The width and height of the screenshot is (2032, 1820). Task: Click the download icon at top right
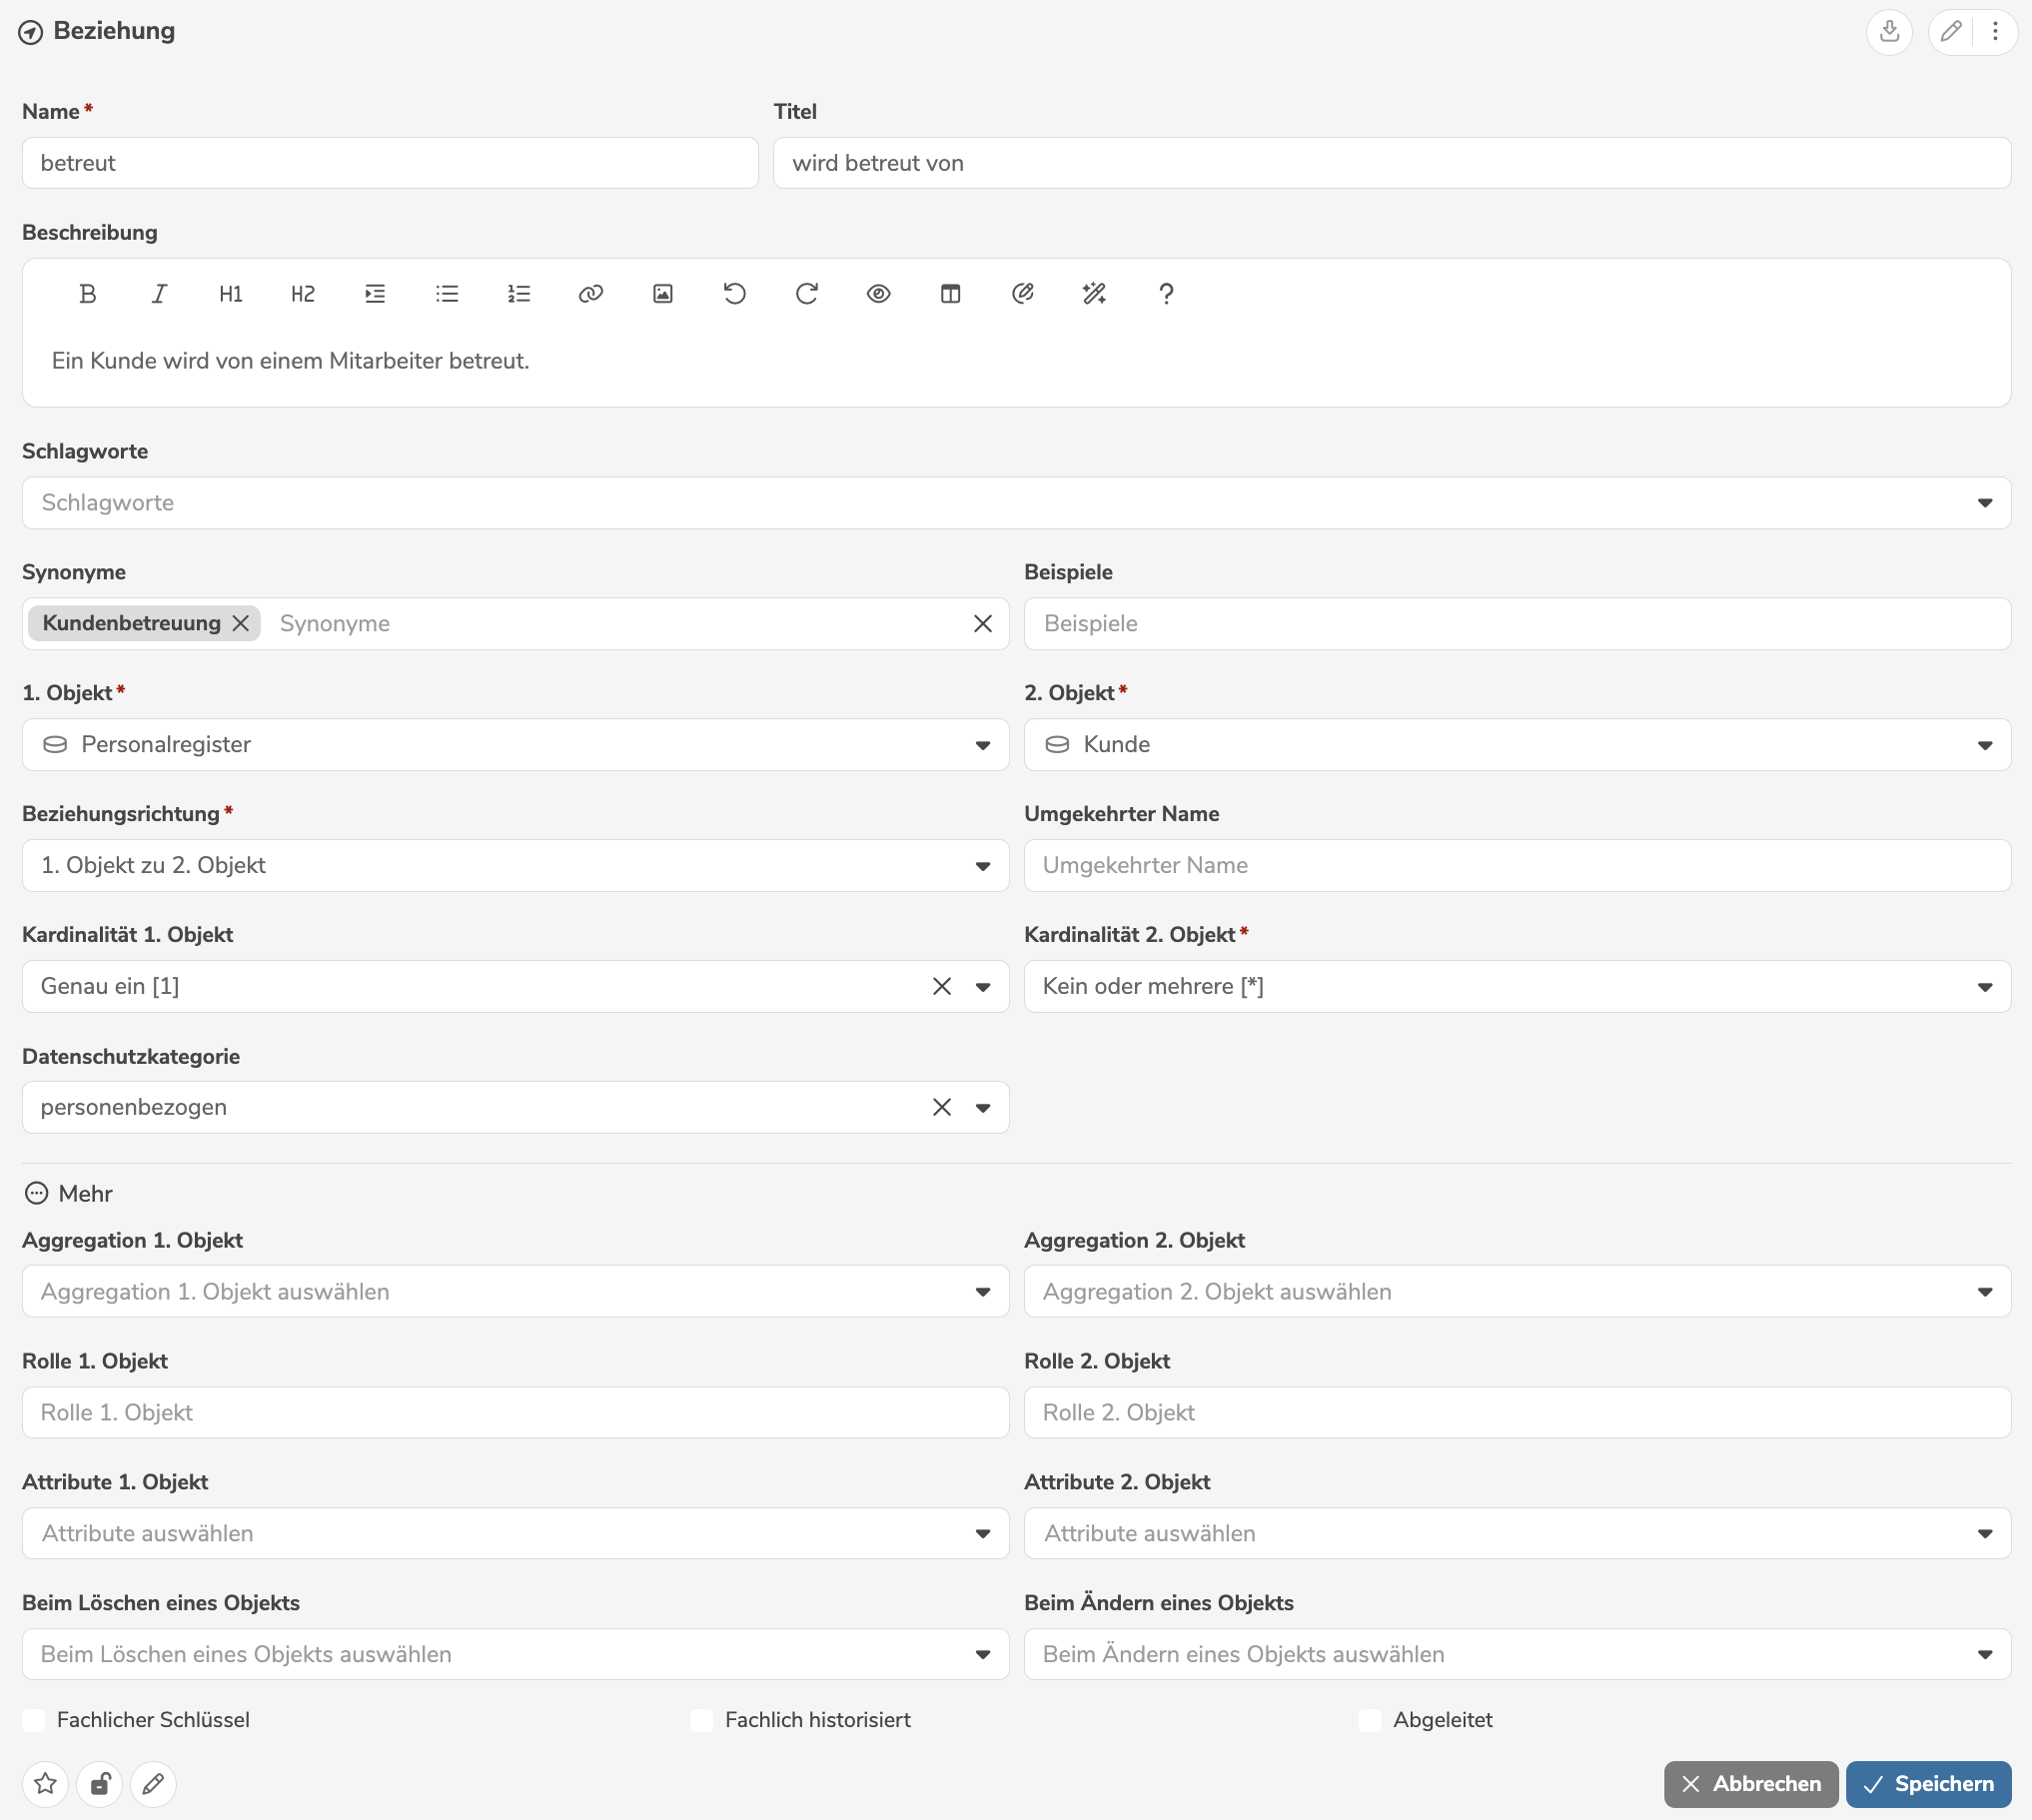(x=1888, y=31)
